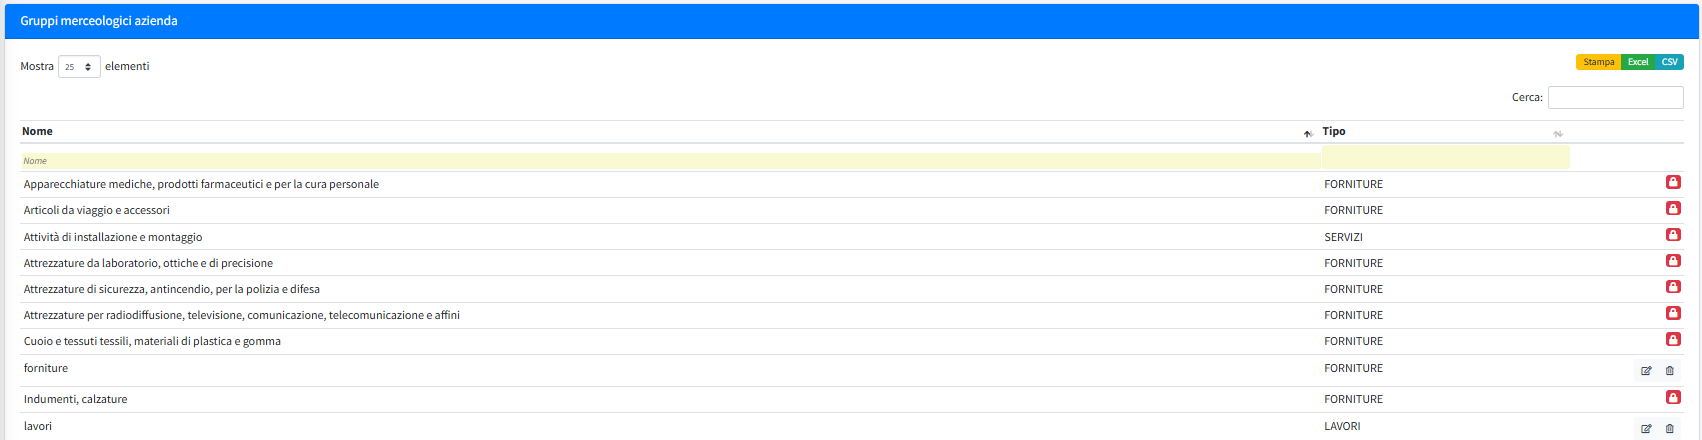Focus the Nome column filter field

tap(670, 161)
